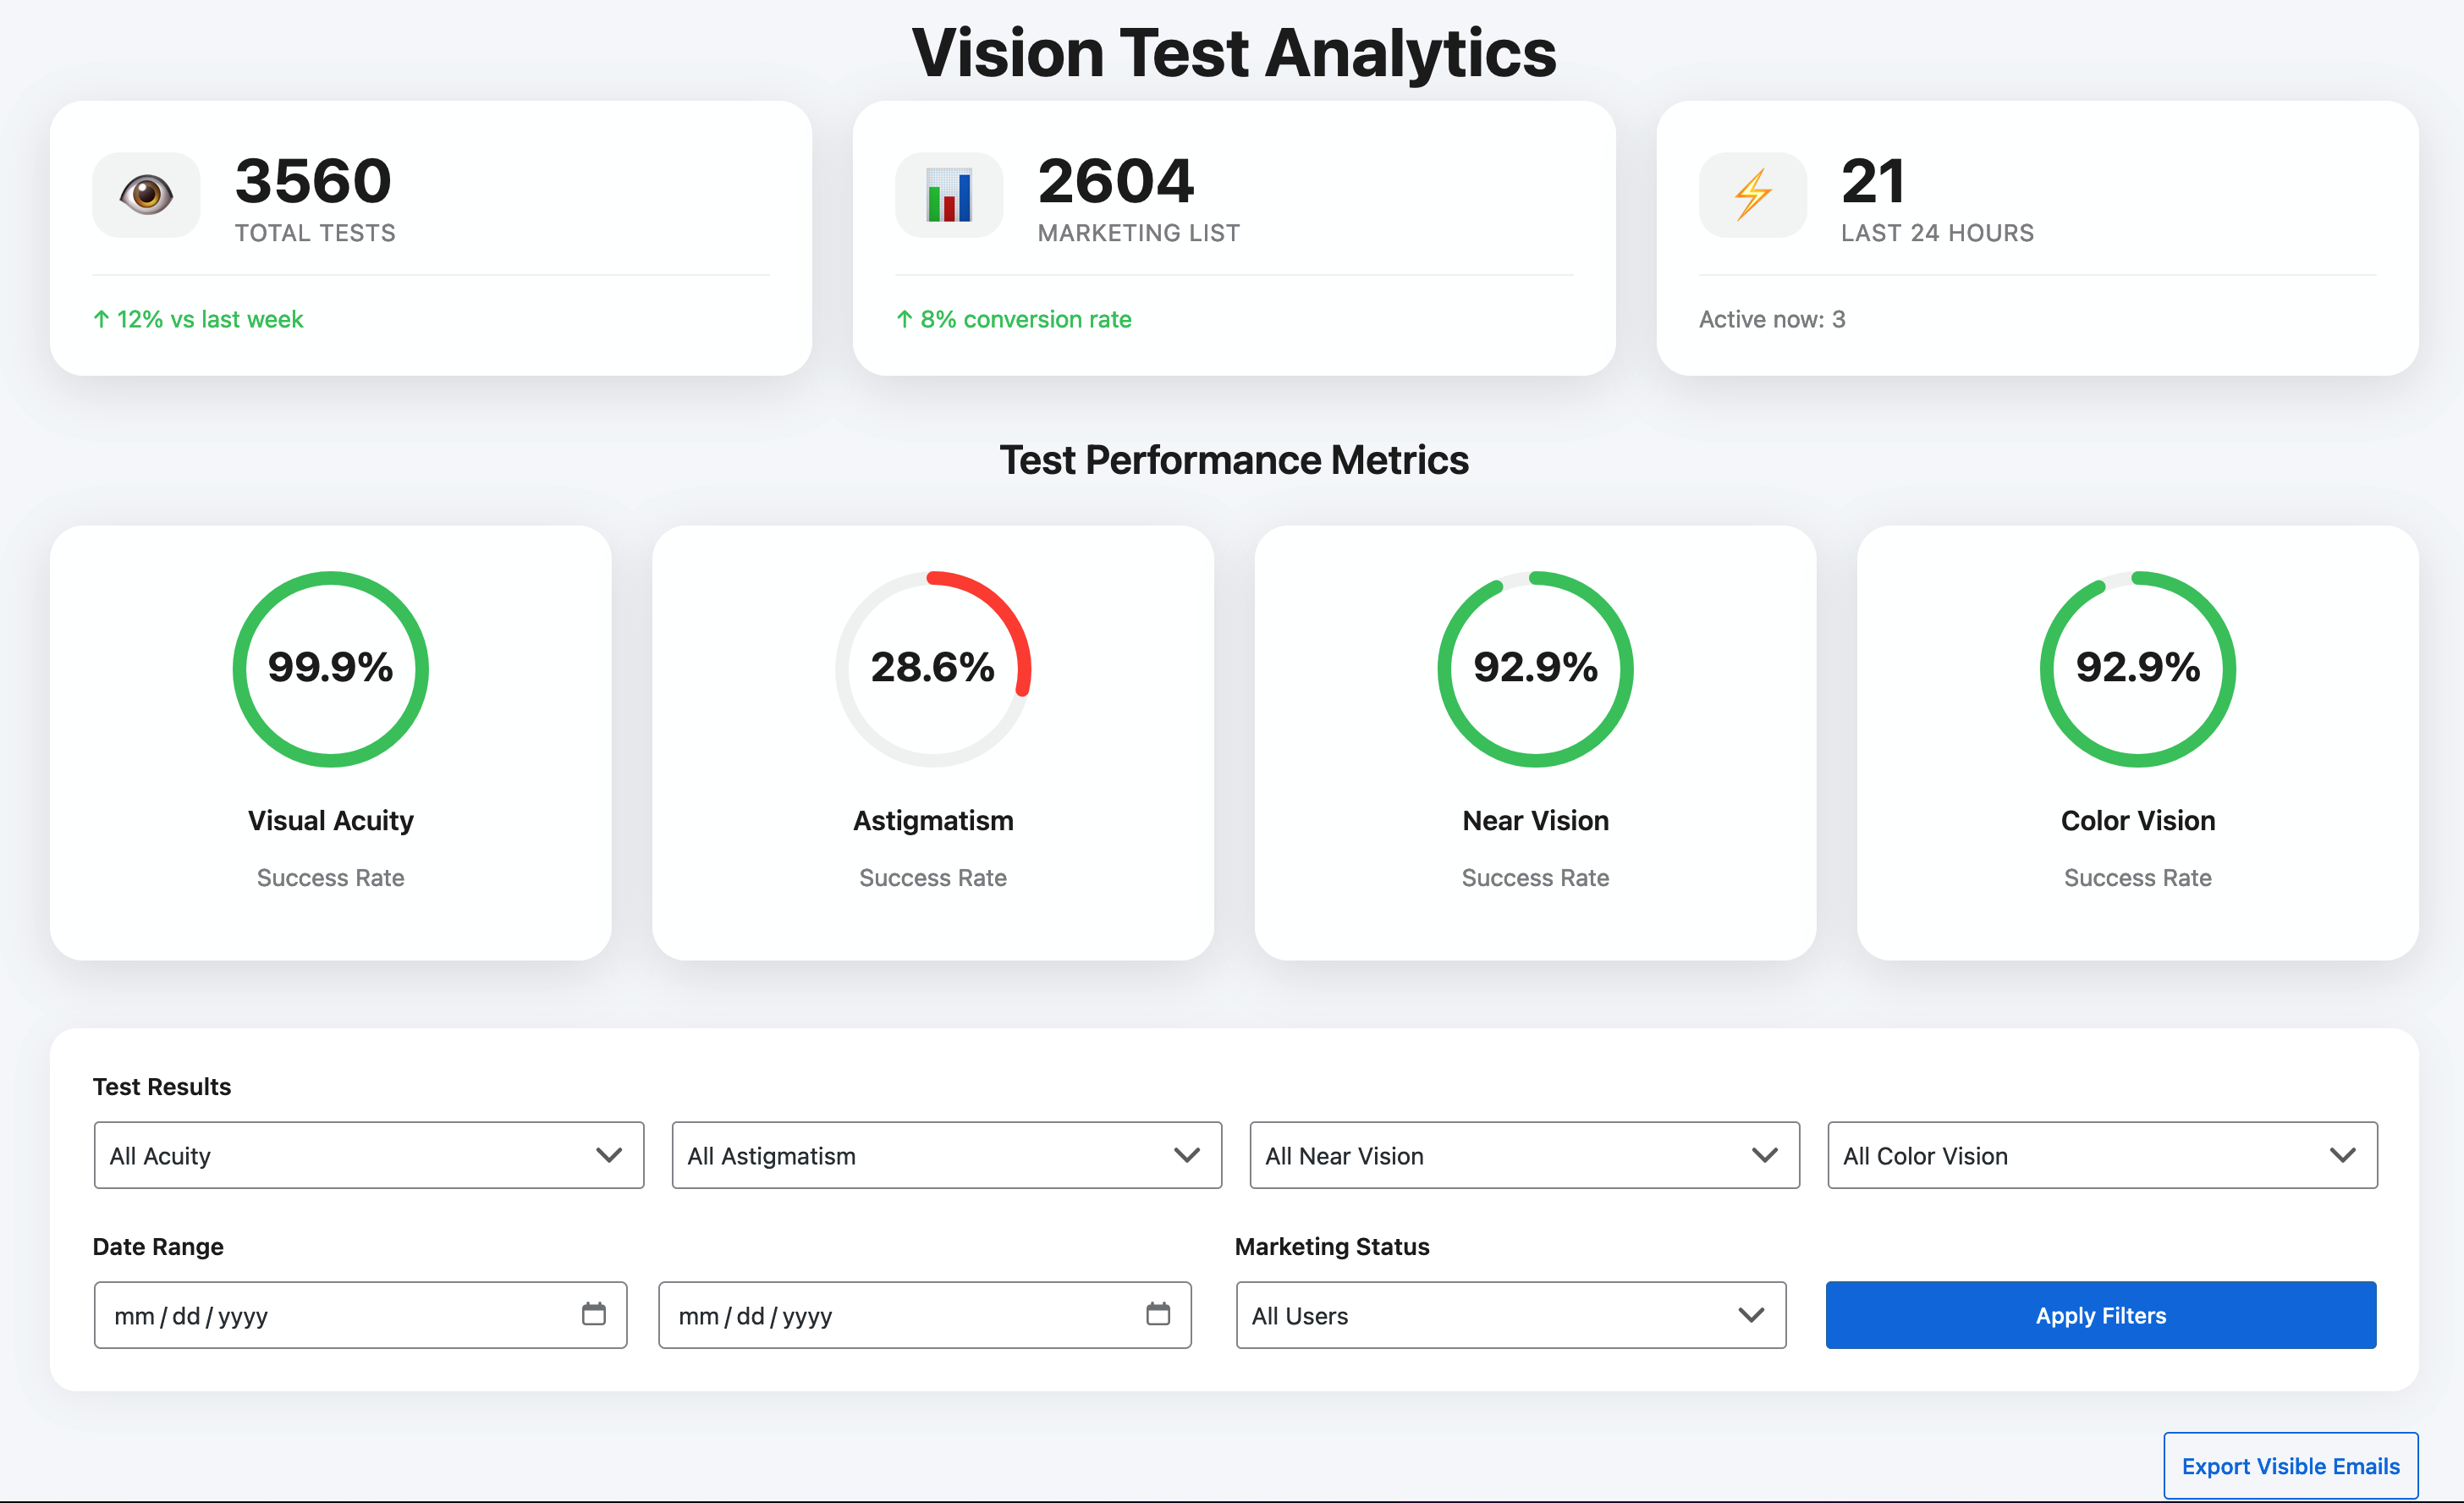Click the lightning bolt Last 24 Hours icon

click(1752, 194)
